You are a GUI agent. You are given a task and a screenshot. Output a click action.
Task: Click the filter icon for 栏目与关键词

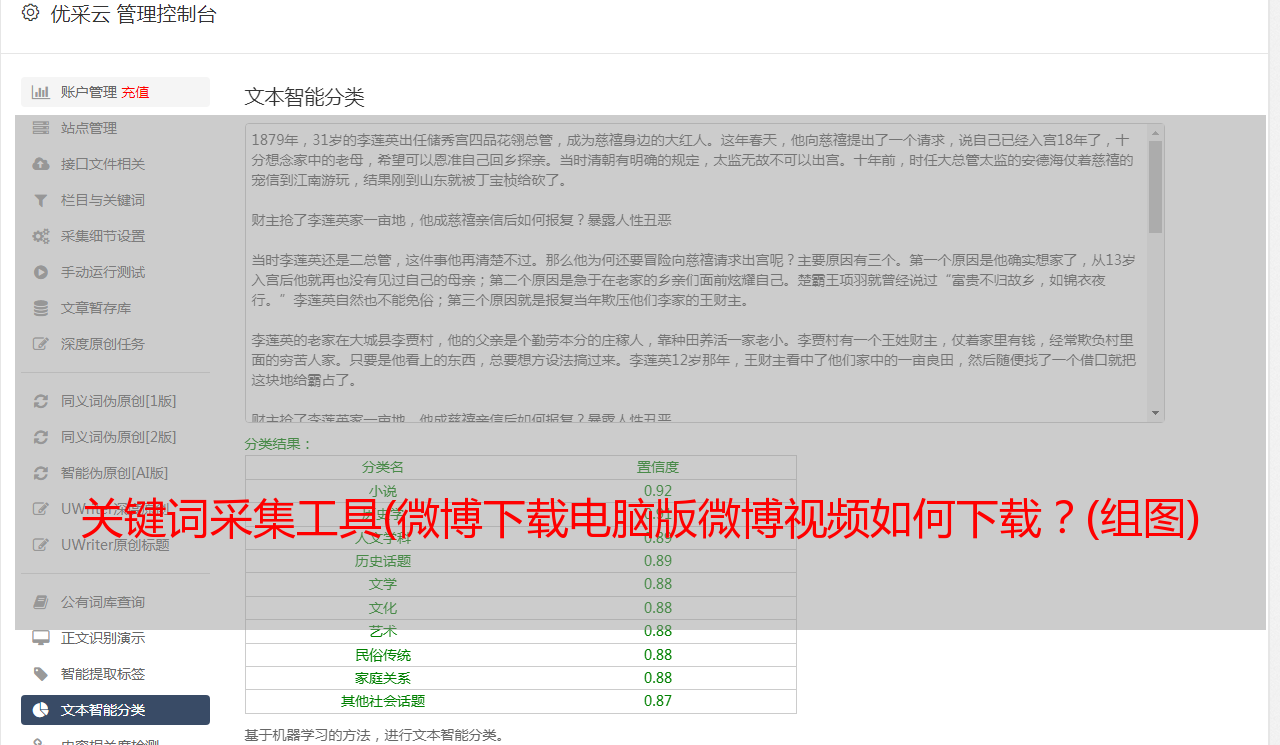41,200
